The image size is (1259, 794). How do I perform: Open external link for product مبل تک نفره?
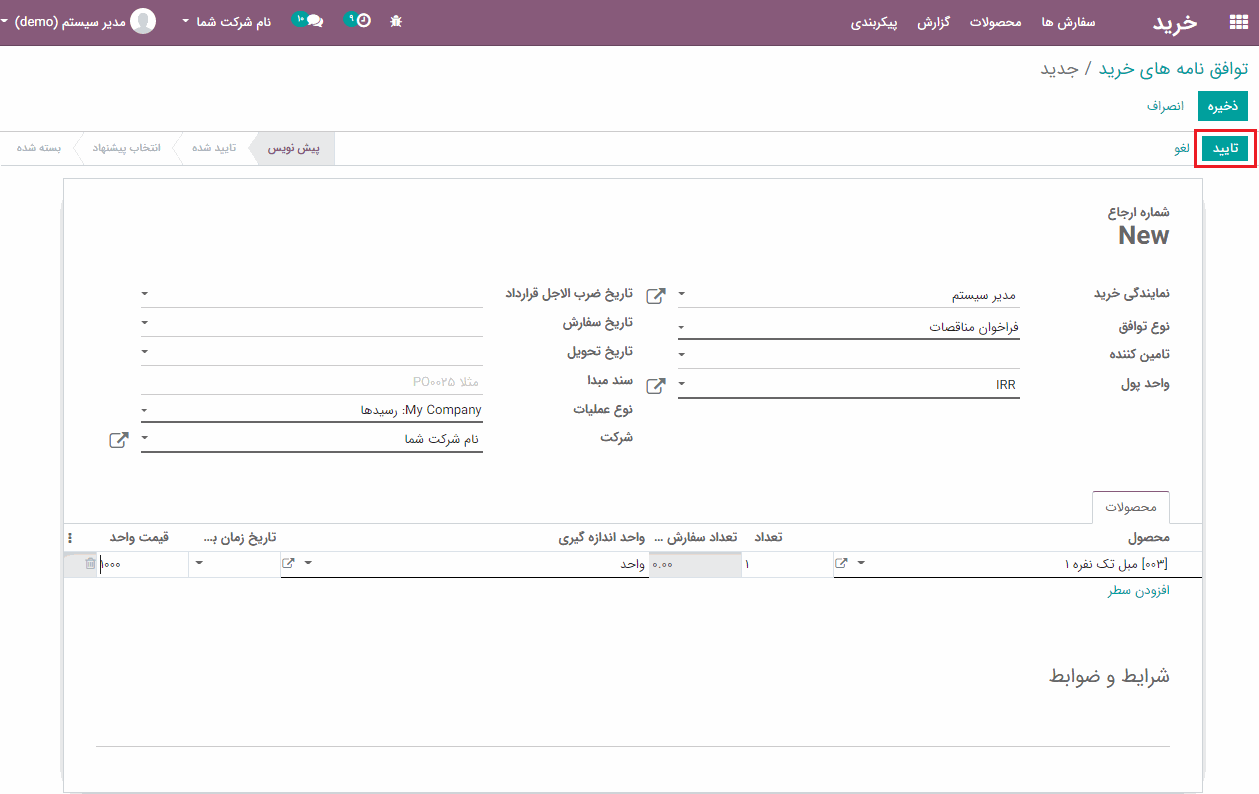[842, 564]
